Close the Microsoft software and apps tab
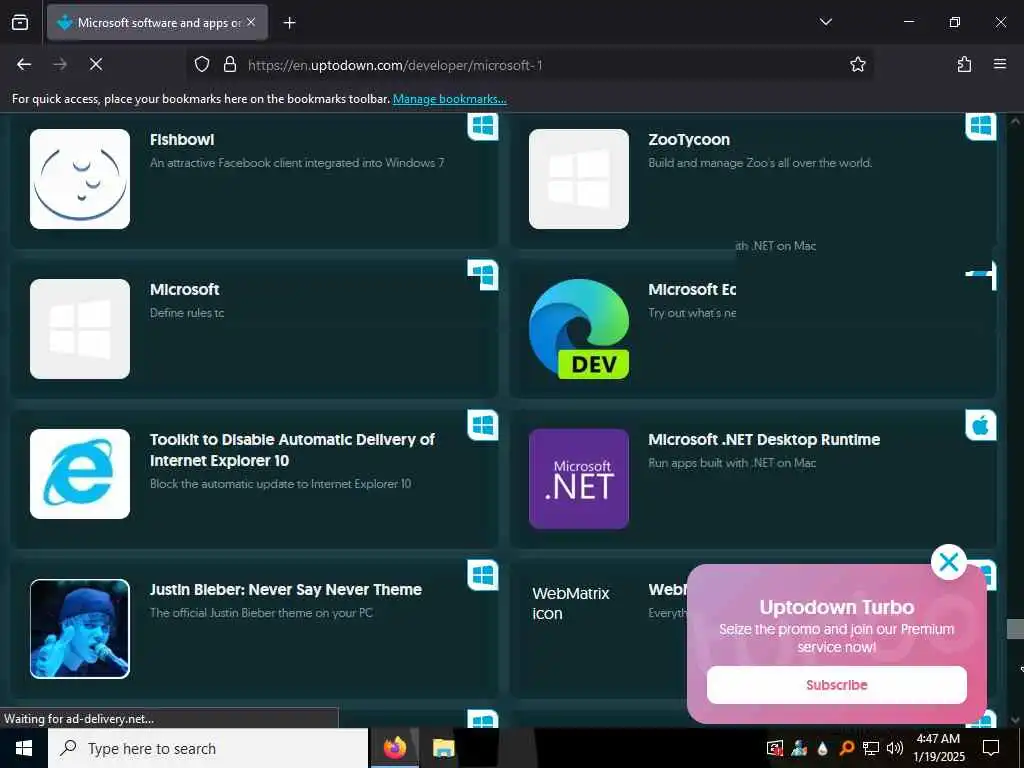1024x768 pixels. pos(251,22)
